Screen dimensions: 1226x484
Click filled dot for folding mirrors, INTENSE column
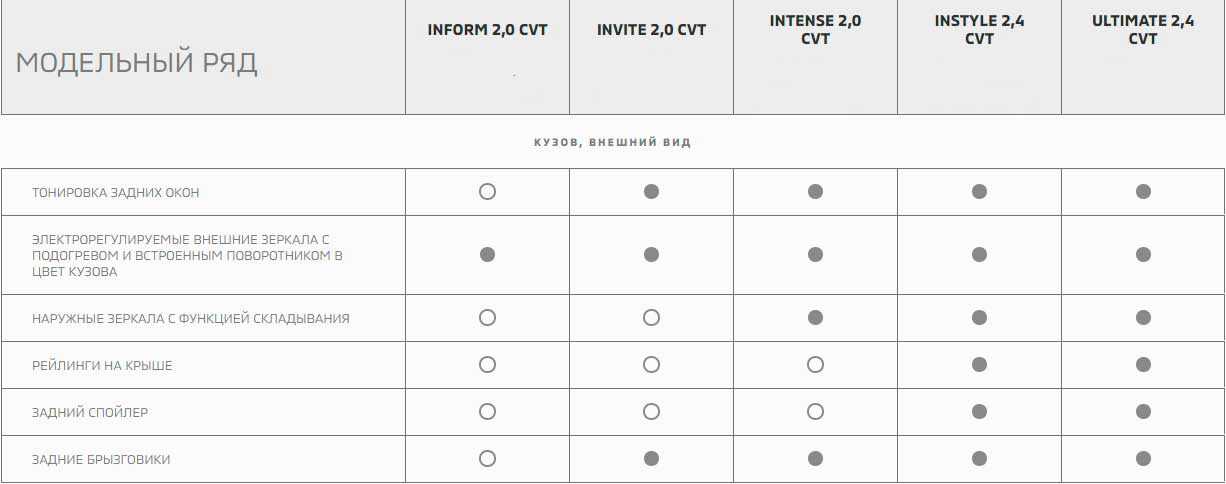(x=815, y=318)
